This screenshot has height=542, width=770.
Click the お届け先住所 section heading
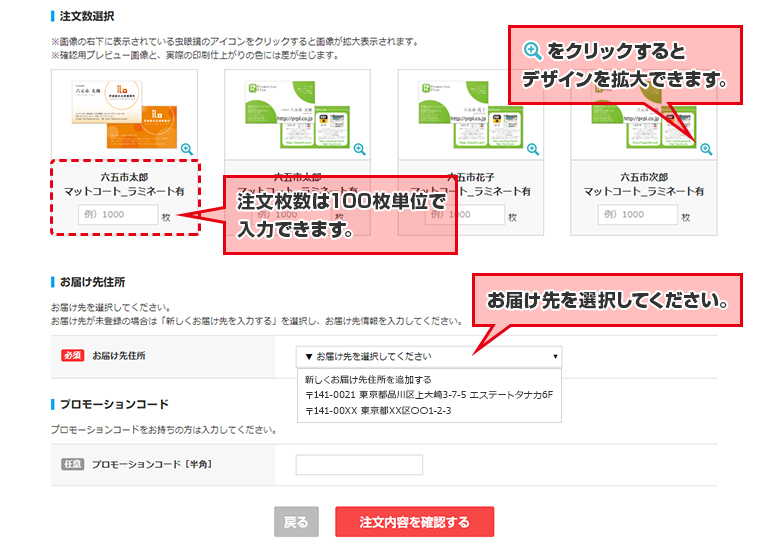coord(92,282)
